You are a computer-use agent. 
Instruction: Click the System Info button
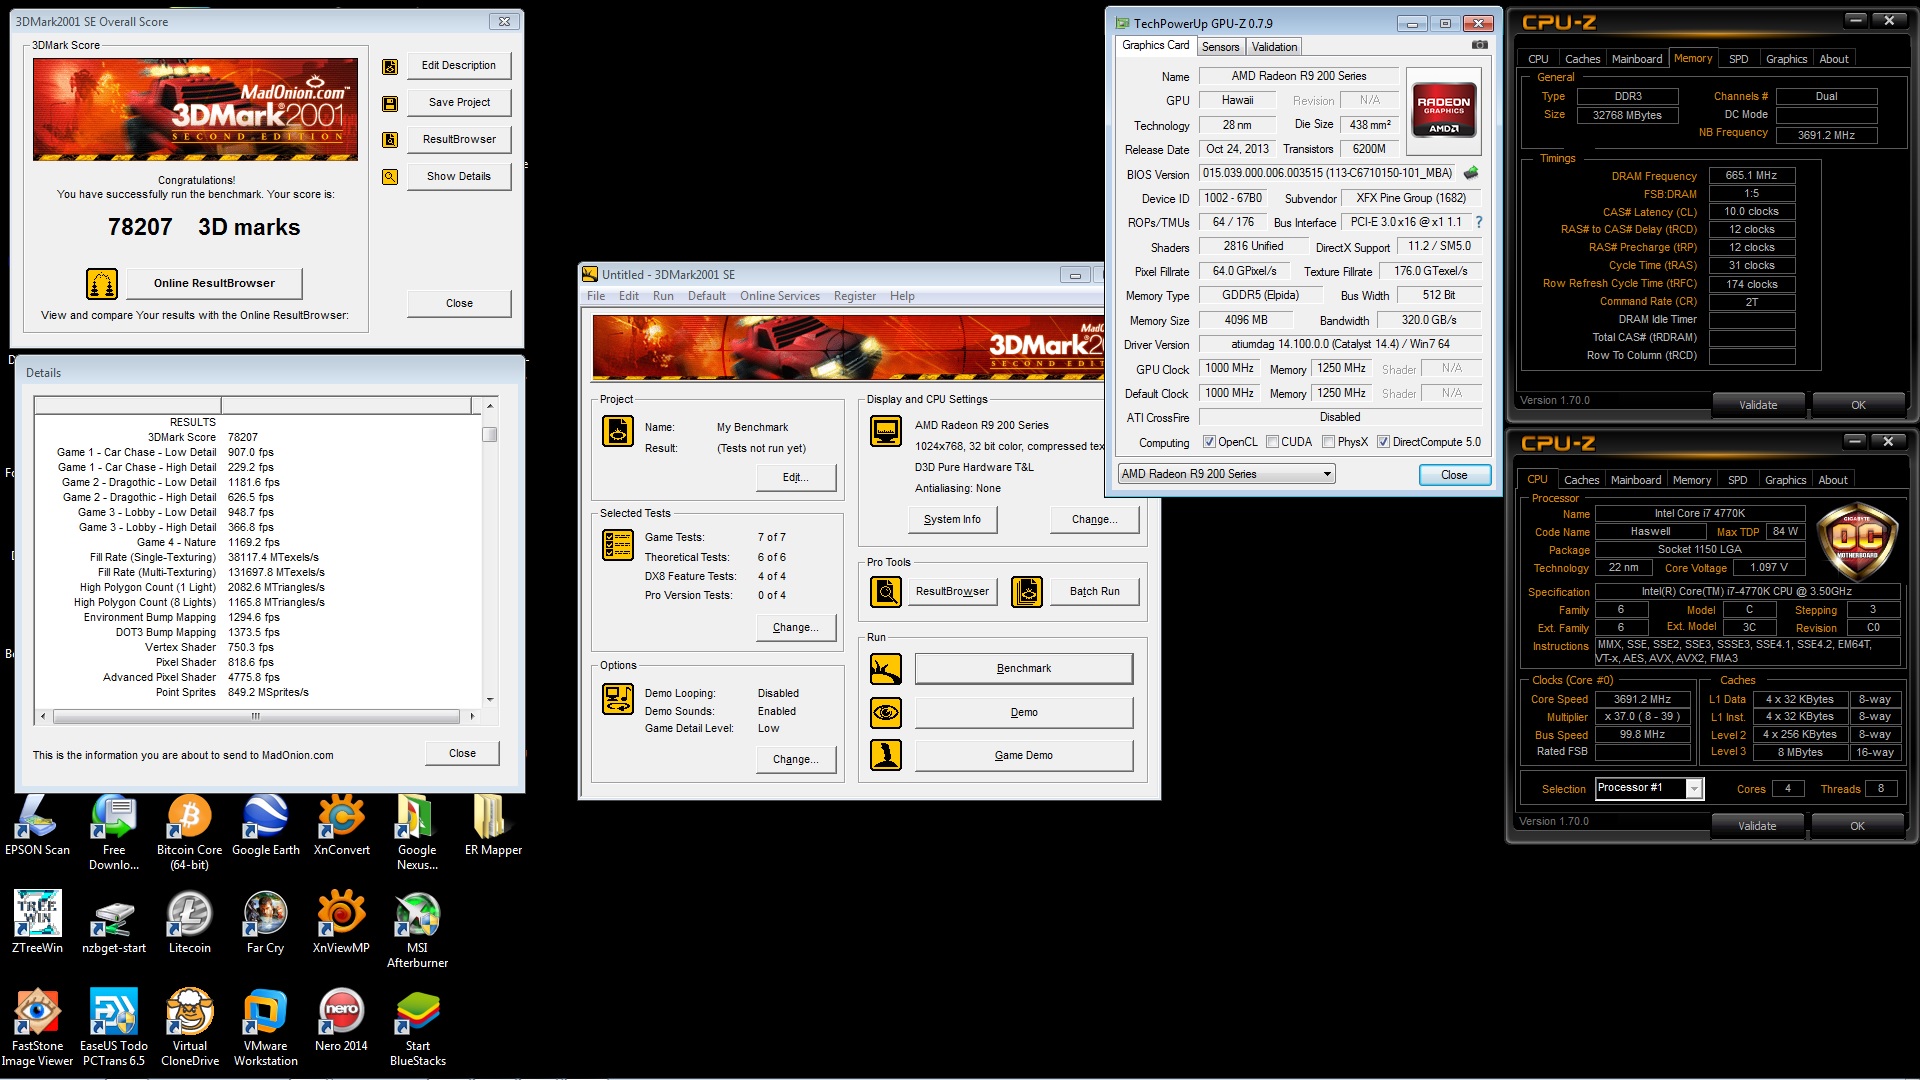point(952,520)
